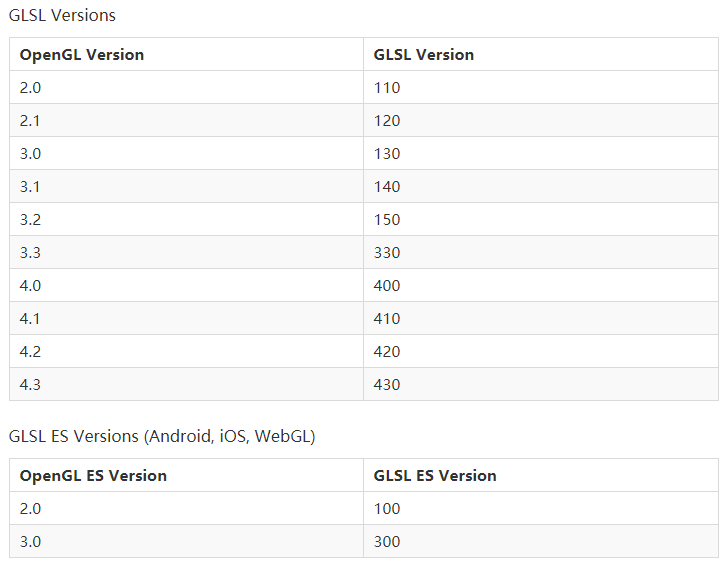Click the OpenGL 2.1 cell
The image size is (722, 561).
[30, 121]
